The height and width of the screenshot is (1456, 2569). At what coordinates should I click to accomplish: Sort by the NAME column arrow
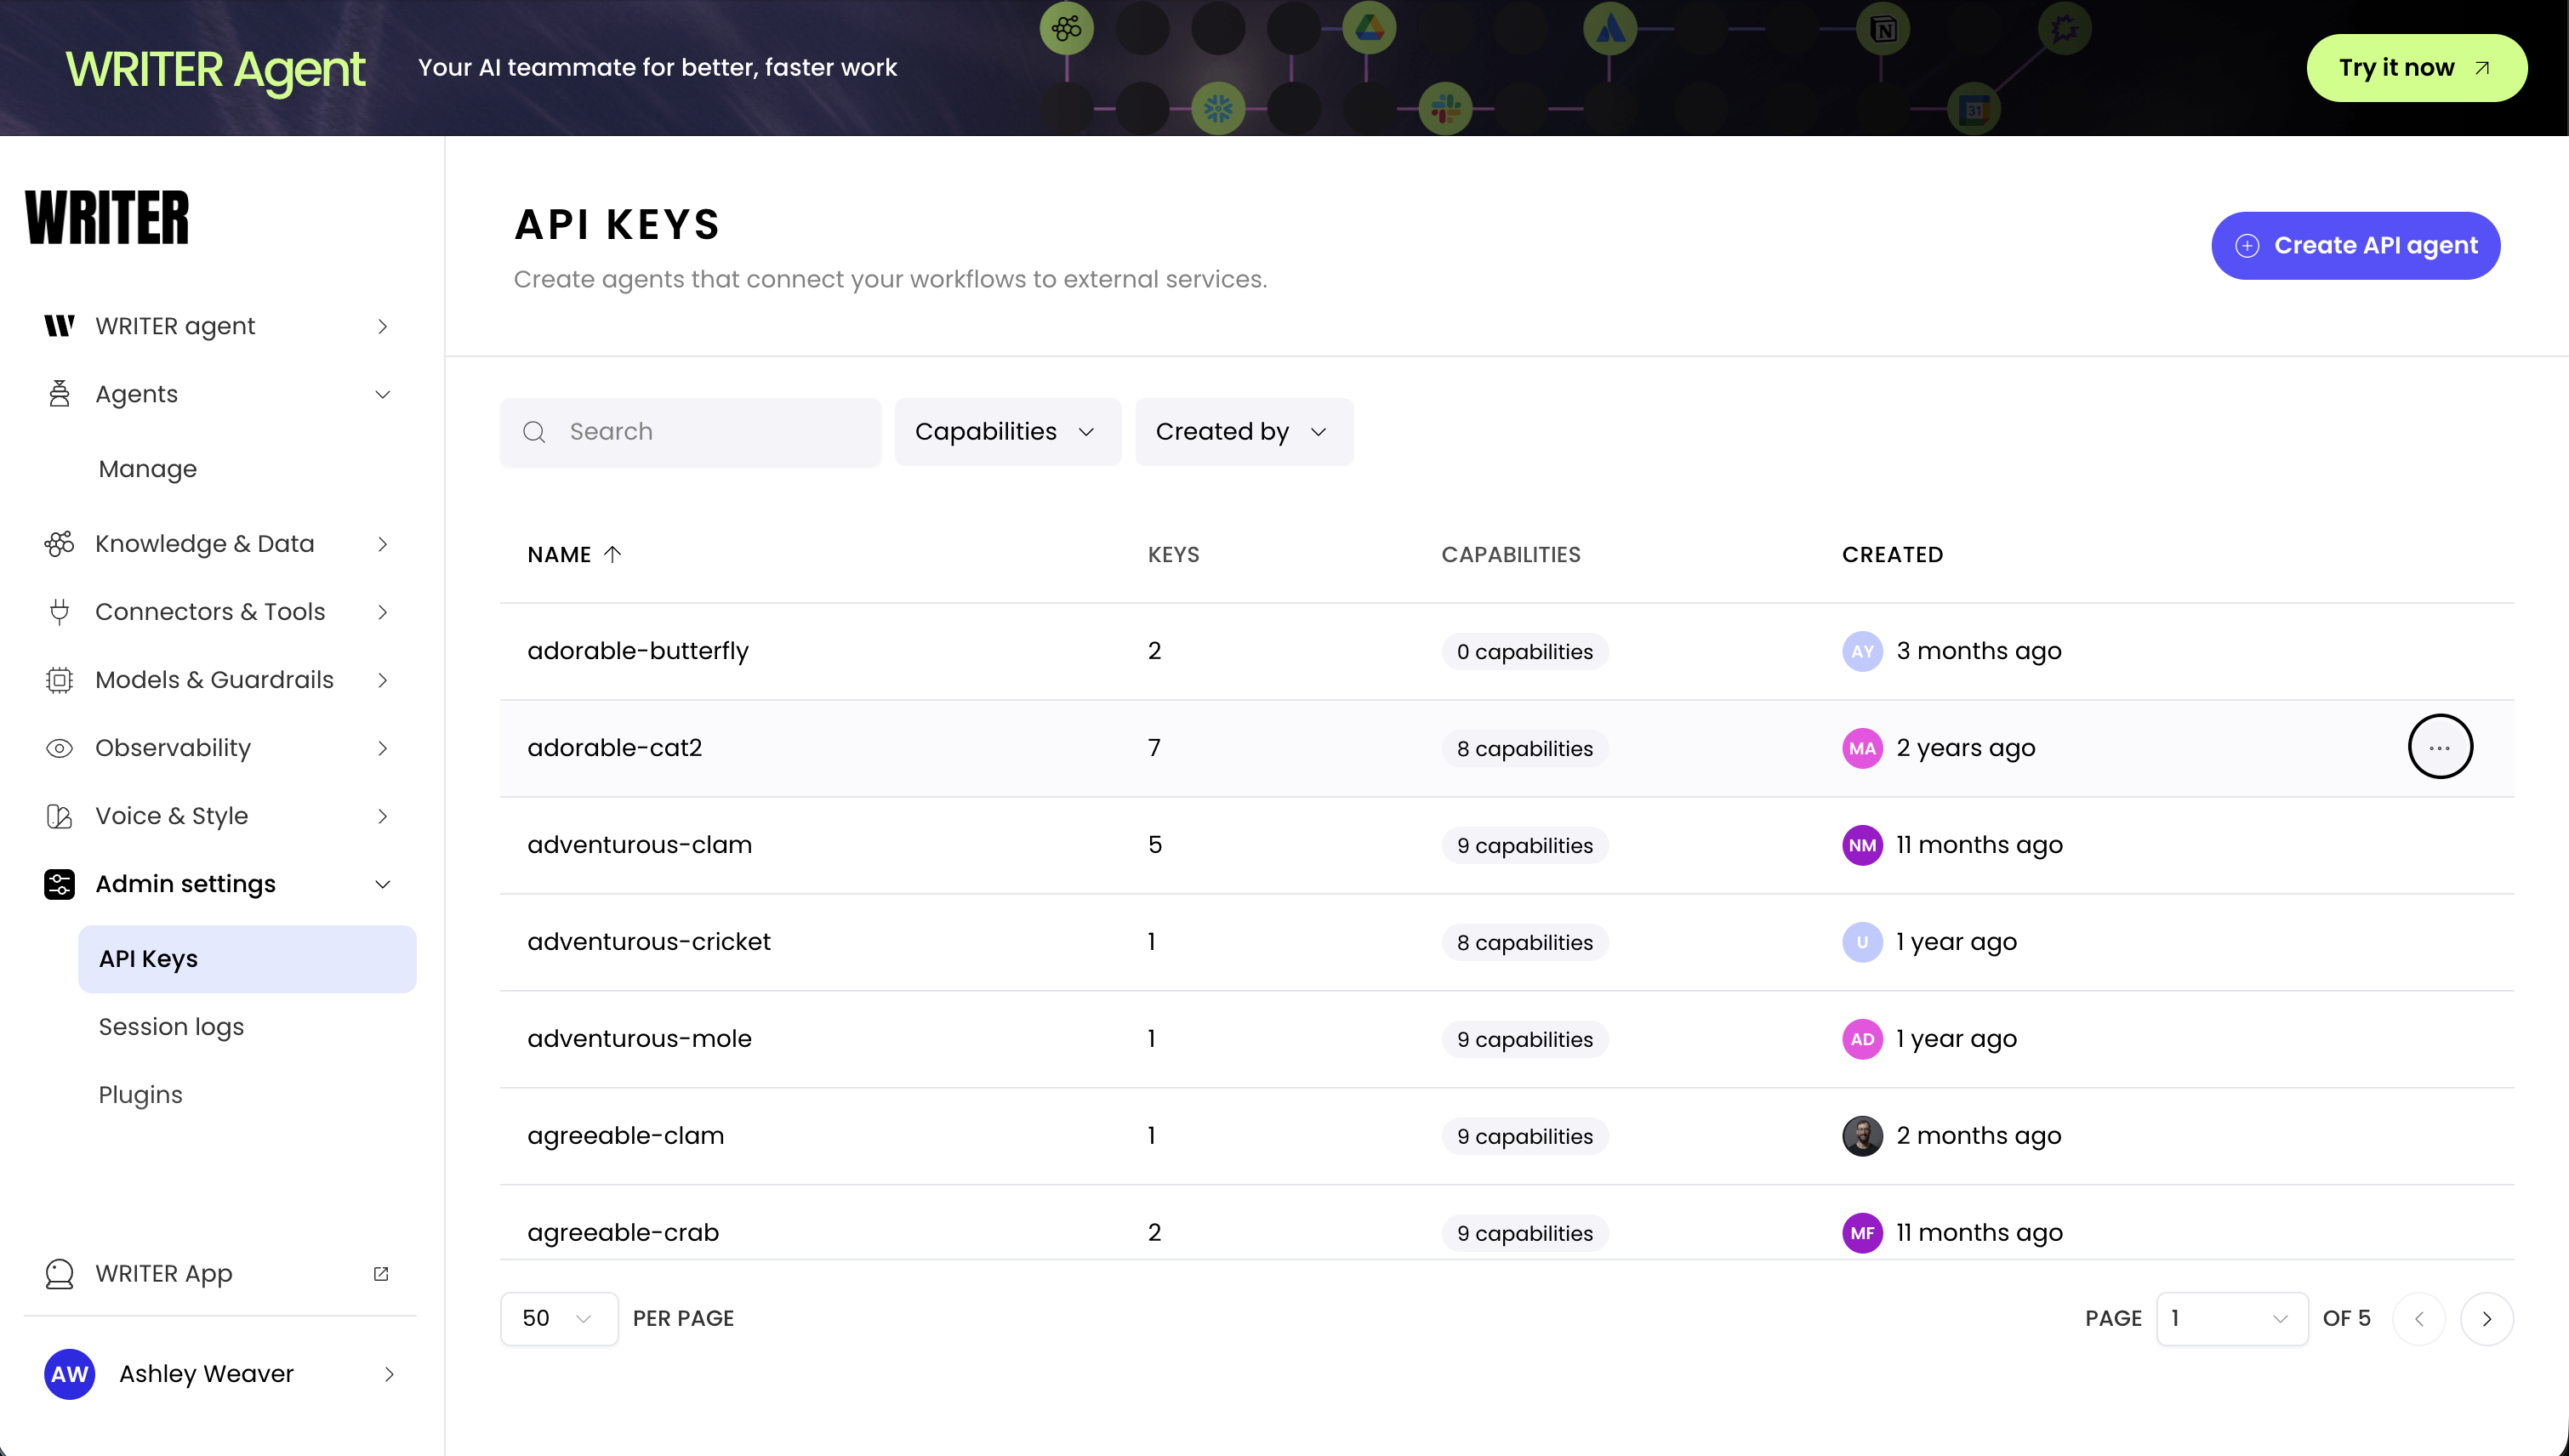click(613, 554)
